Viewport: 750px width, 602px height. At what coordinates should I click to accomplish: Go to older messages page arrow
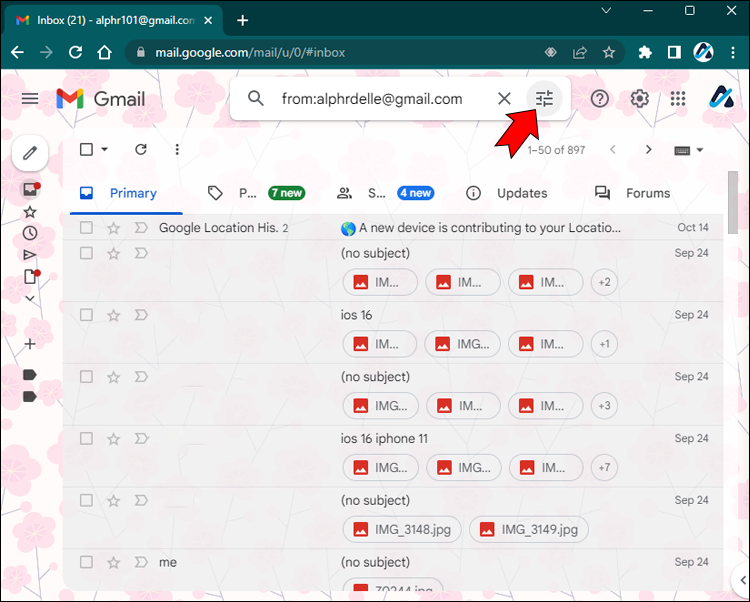649,150
